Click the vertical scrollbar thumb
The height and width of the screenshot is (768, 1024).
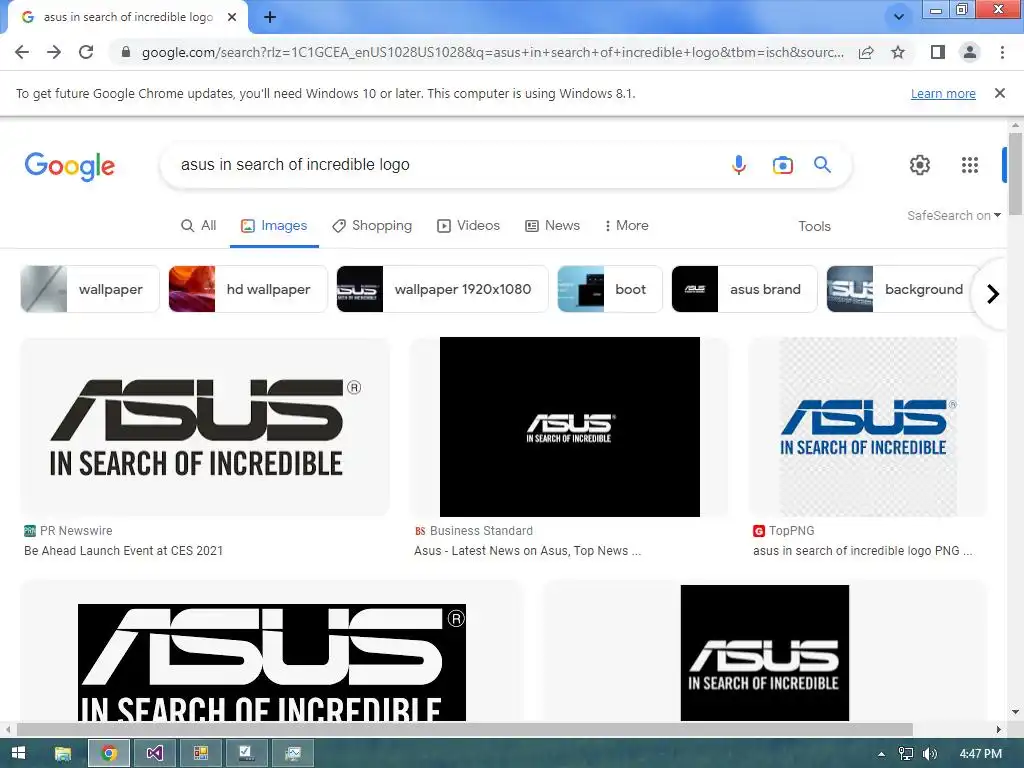click(x=1015, y=173)
